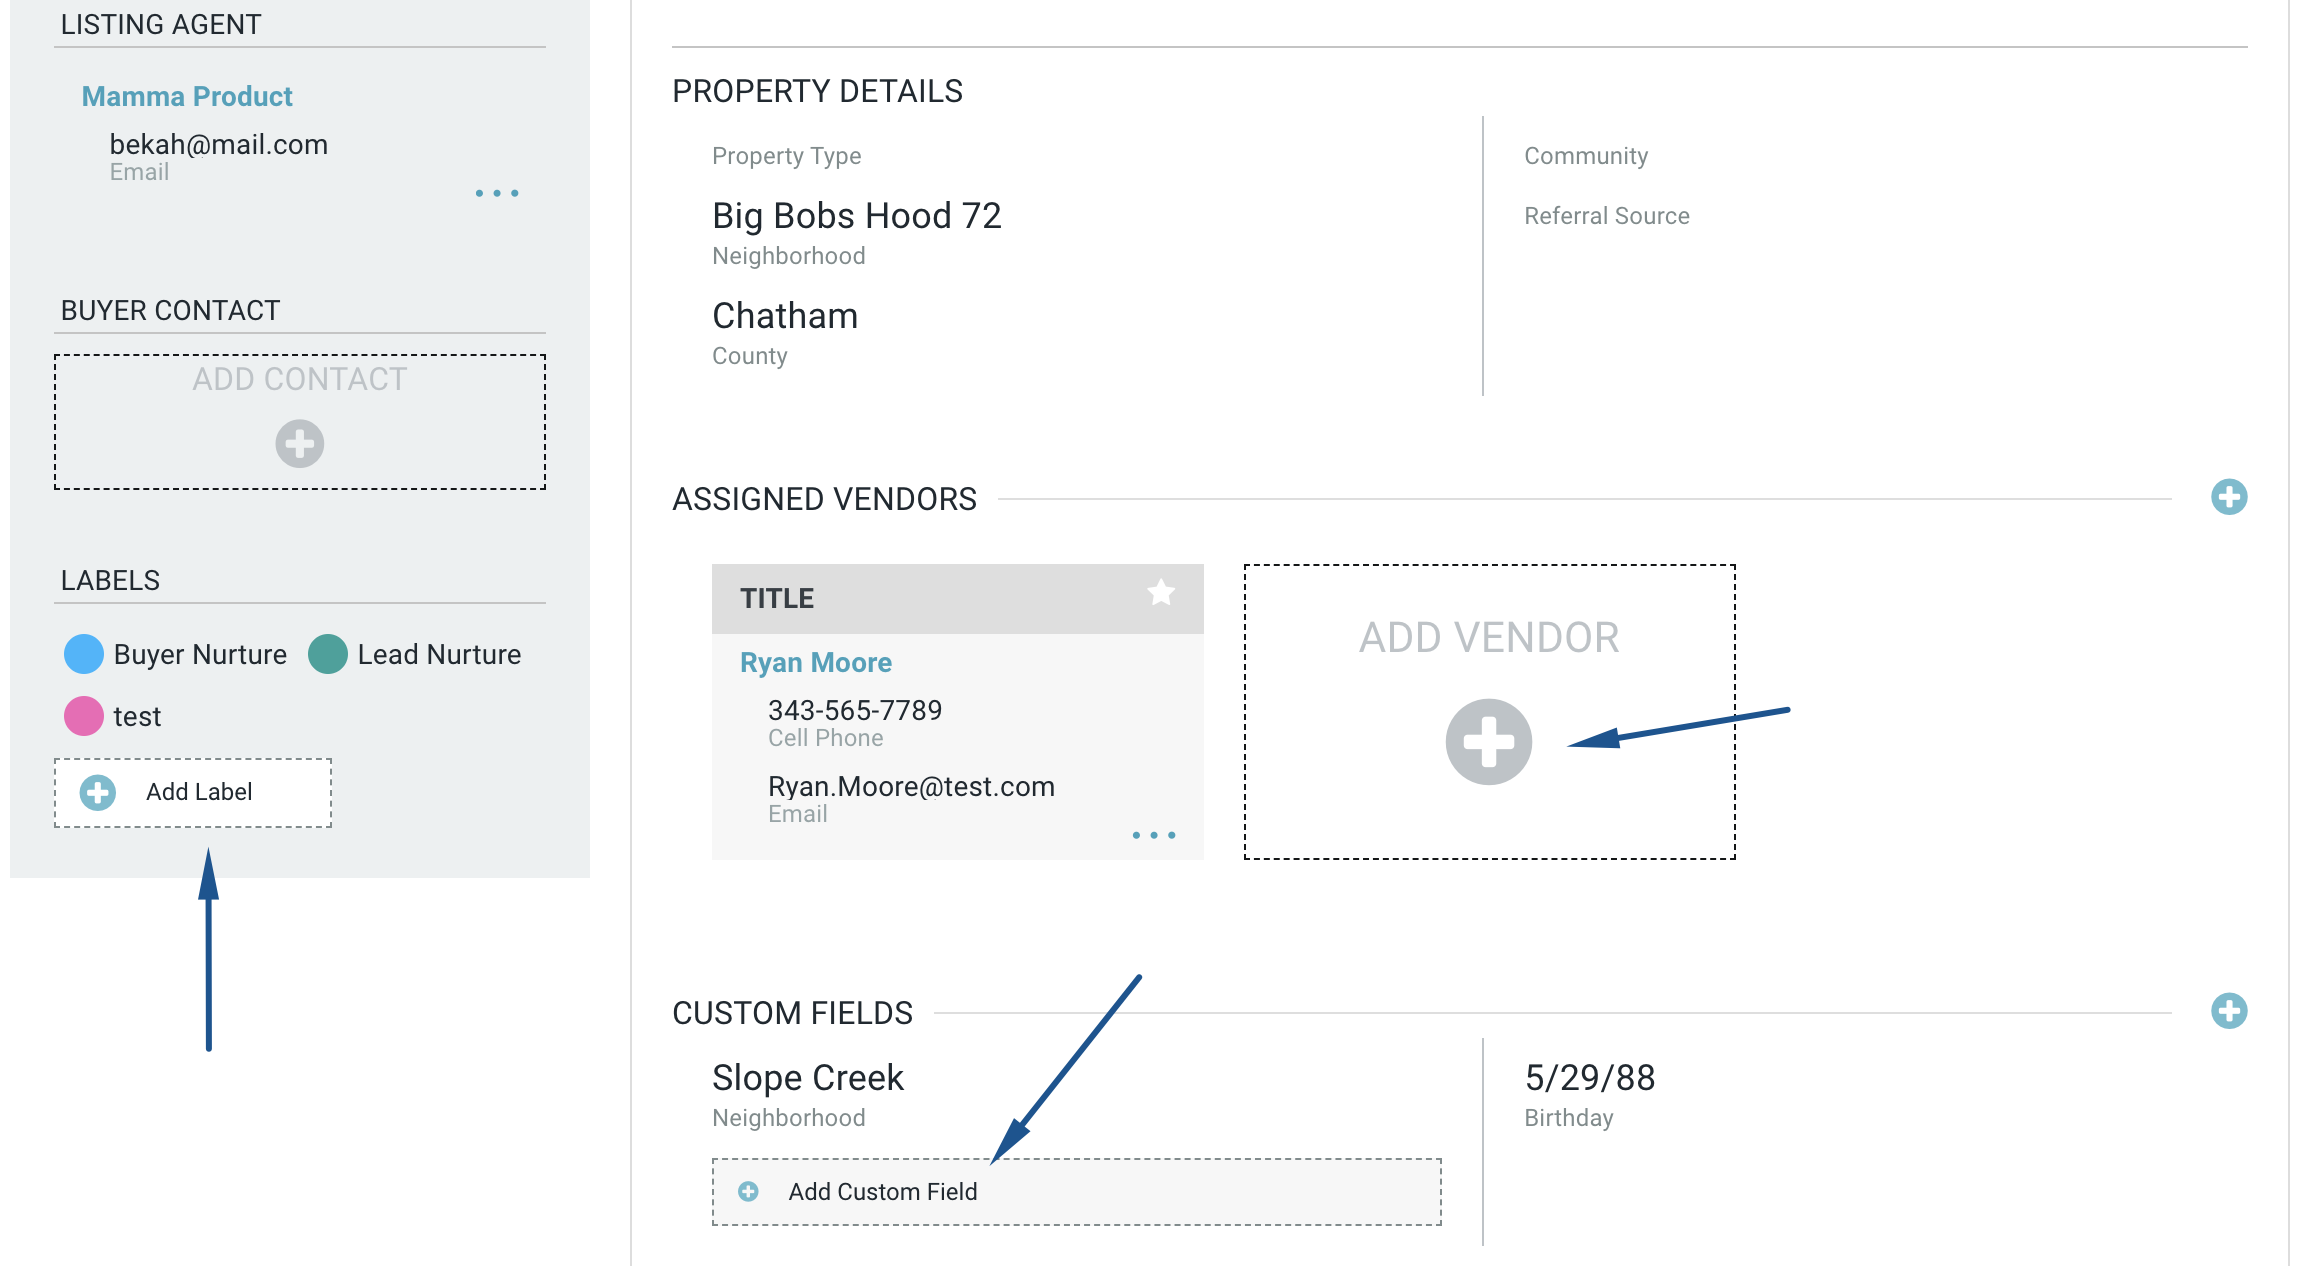Select the pink test label color dot
Screen dimensions: 2304x1266
coord(83,715)
